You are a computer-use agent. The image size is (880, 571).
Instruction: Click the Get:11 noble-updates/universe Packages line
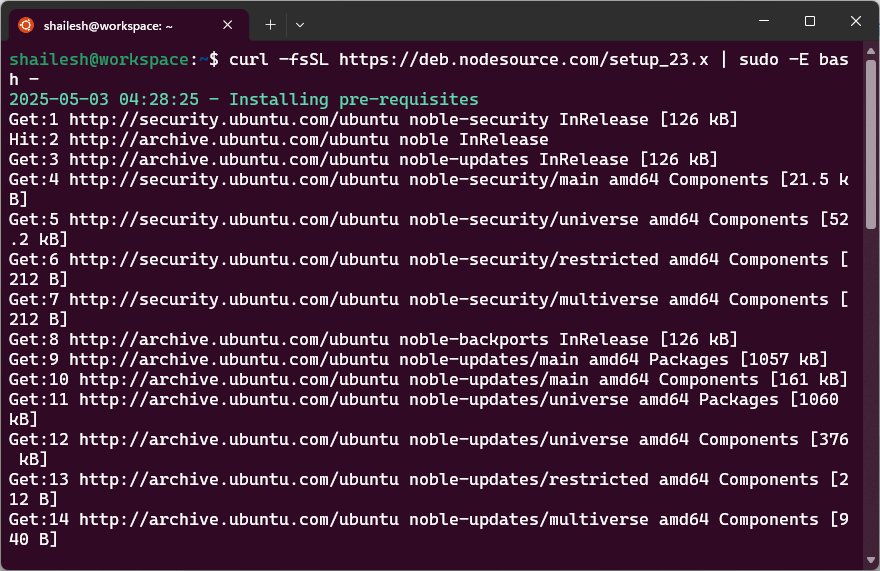[424, 409]
